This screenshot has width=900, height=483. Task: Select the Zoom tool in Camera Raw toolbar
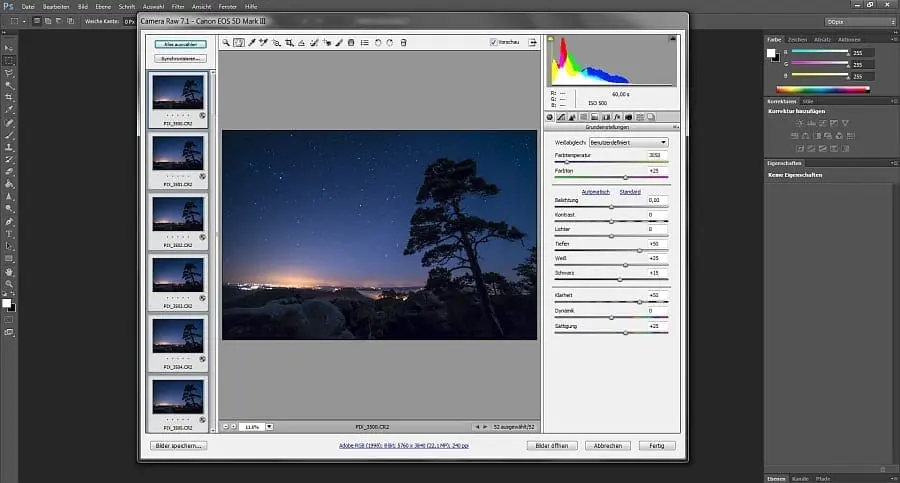click(227, 42)
